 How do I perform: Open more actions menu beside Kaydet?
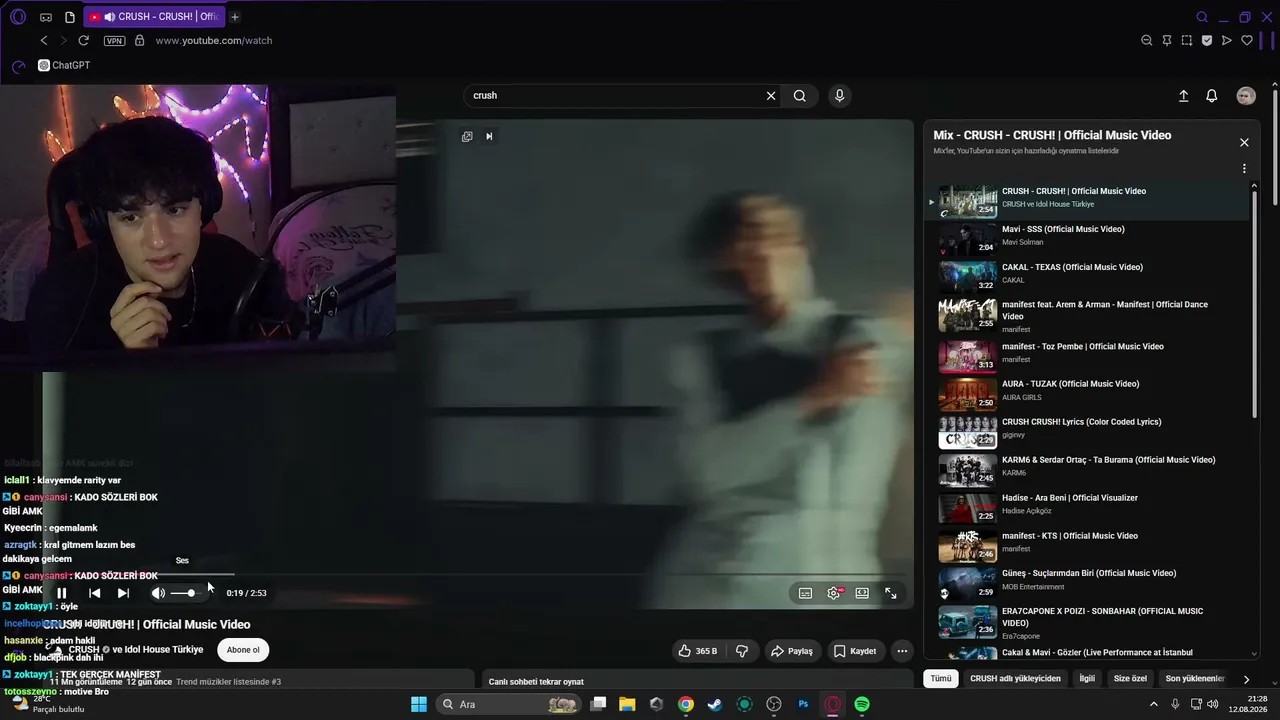click(902, 651)
